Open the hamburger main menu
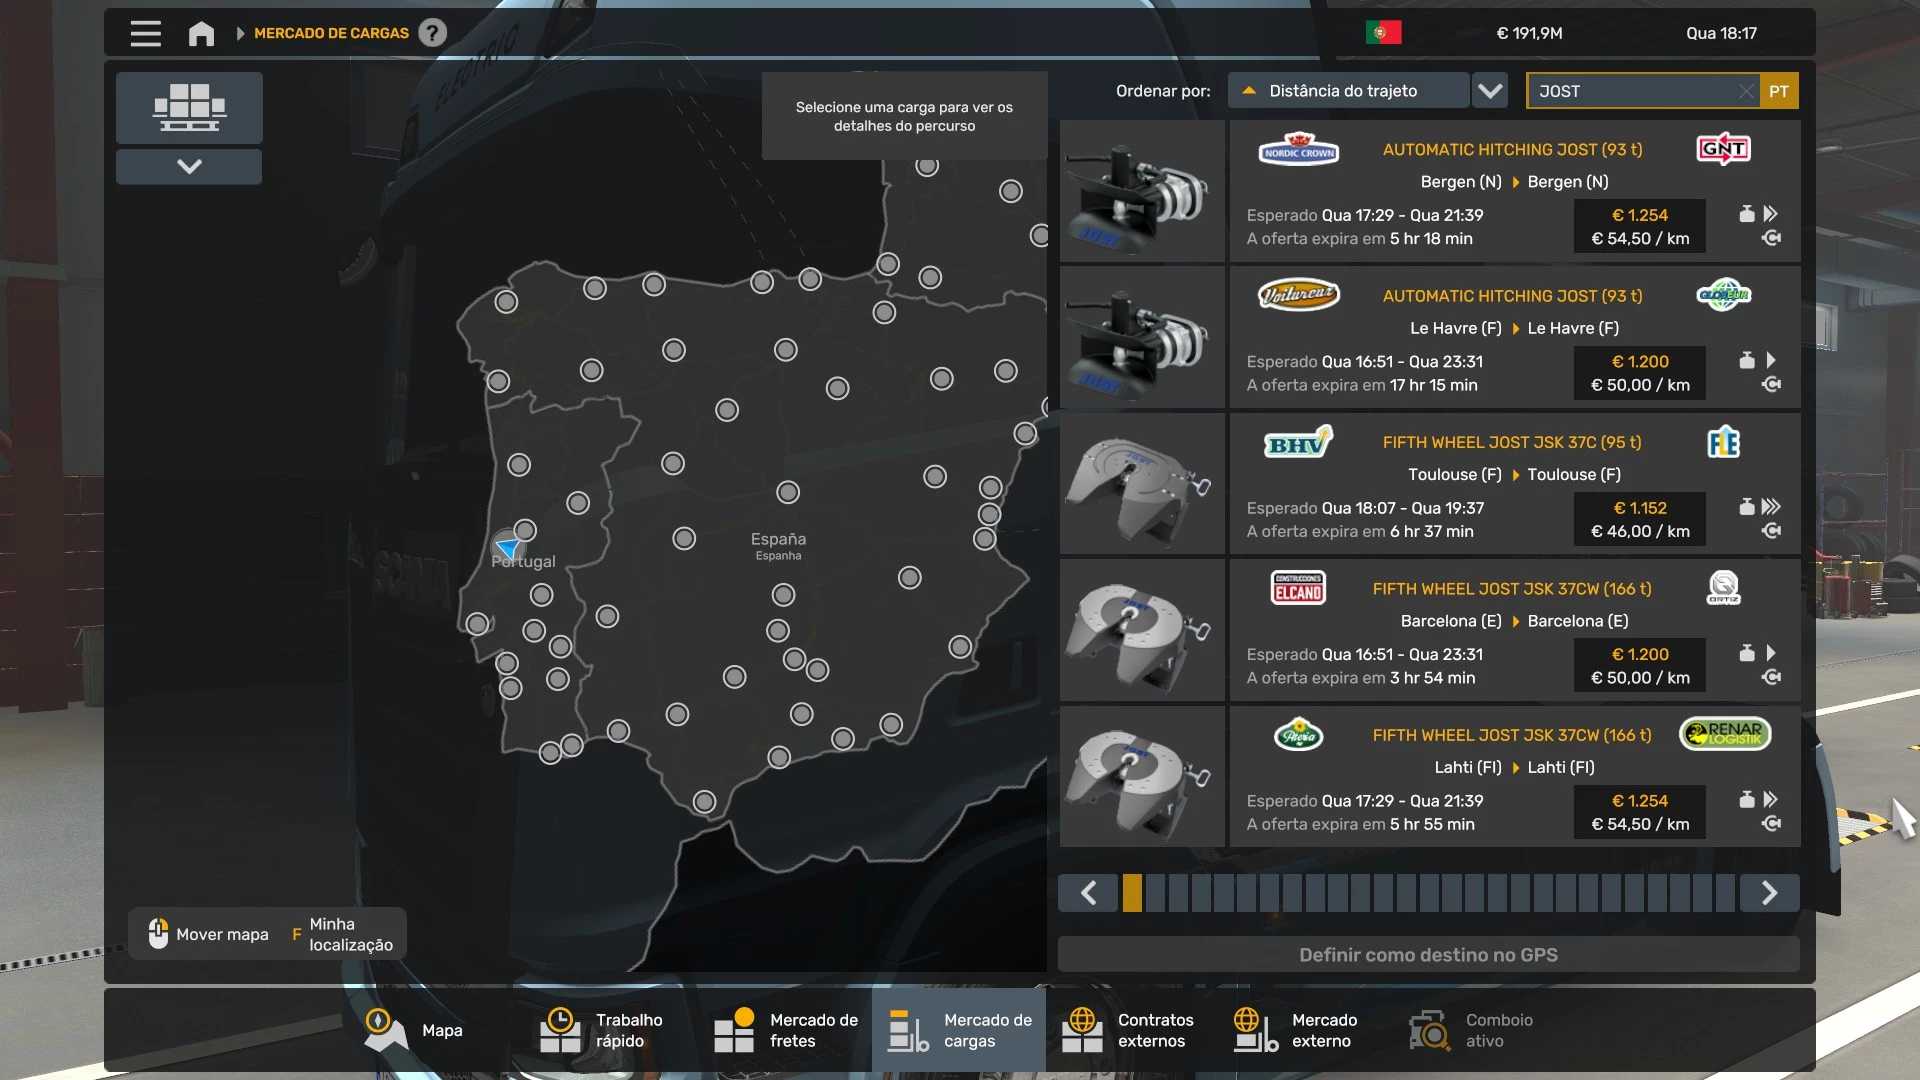Viewport: 1920px width, 1080px height. 145,33
